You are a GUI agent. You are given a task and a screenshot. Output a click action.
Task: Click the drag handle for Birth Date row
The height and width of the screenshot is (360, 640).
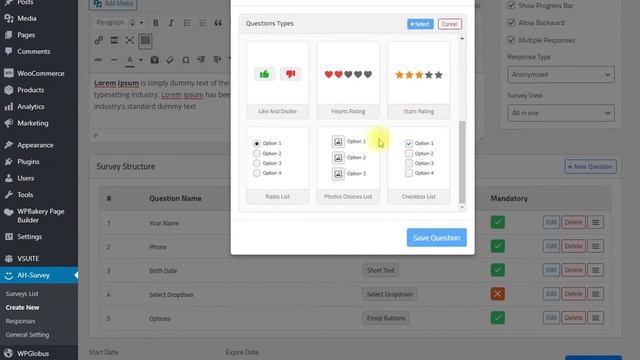click(596, 270)
